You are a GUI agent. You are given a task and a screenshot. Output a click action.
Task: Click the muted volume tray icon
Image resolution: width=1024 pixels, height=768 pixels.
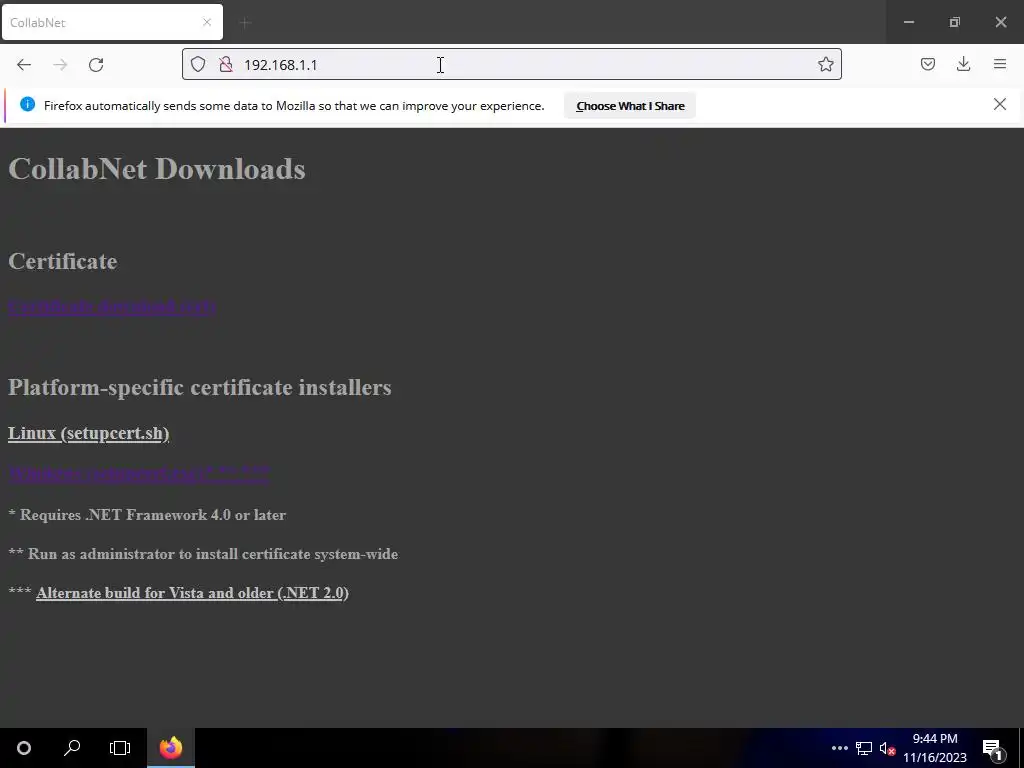(x=887, y=748)
